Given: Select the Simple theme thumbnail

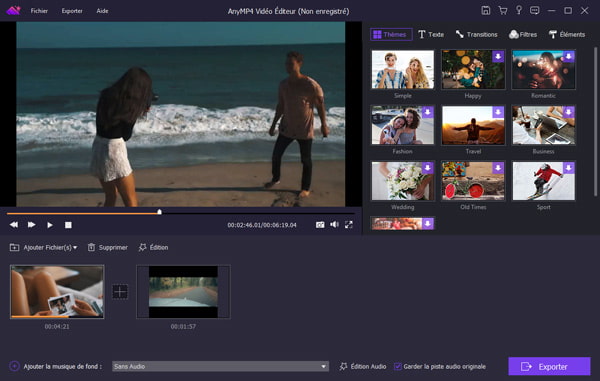Looking at the screenshot, I should [403, 70].
